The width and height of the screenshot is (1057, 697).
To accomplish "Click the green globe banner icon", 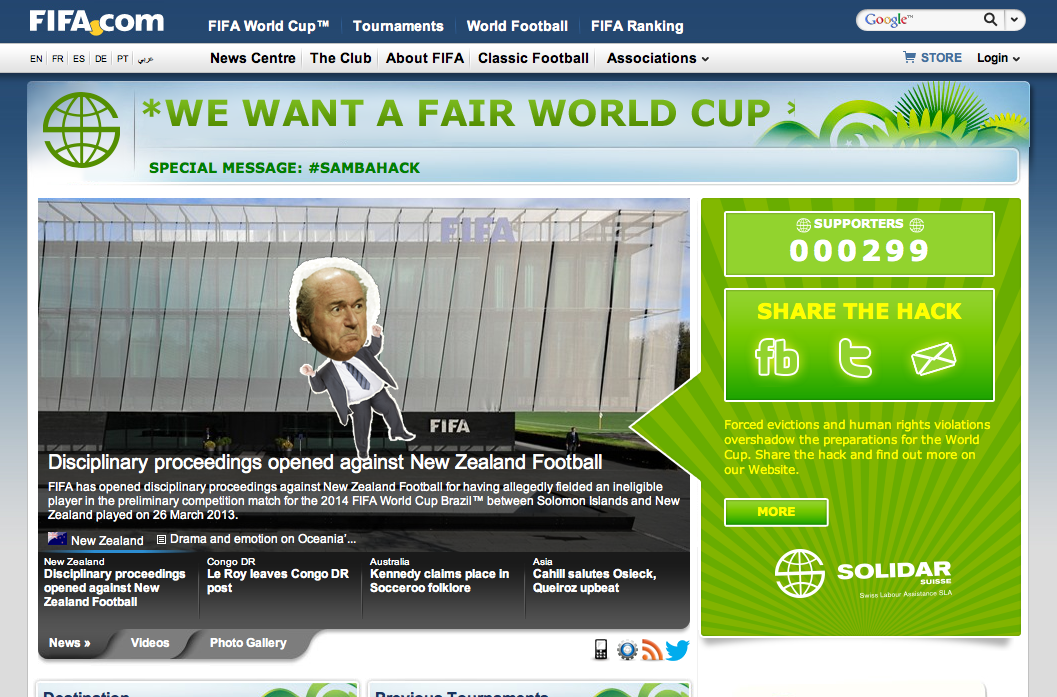I will (82, 129).
